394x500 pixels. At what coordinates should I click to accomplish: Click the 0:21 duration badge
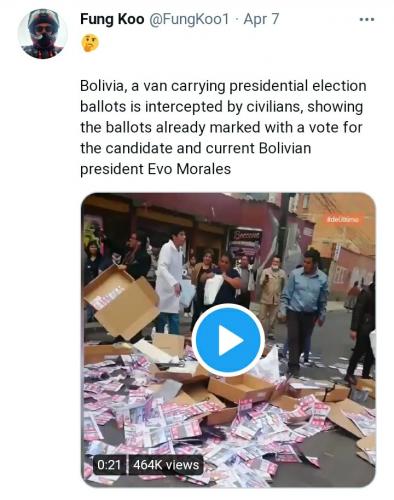[x=109, y=464]
